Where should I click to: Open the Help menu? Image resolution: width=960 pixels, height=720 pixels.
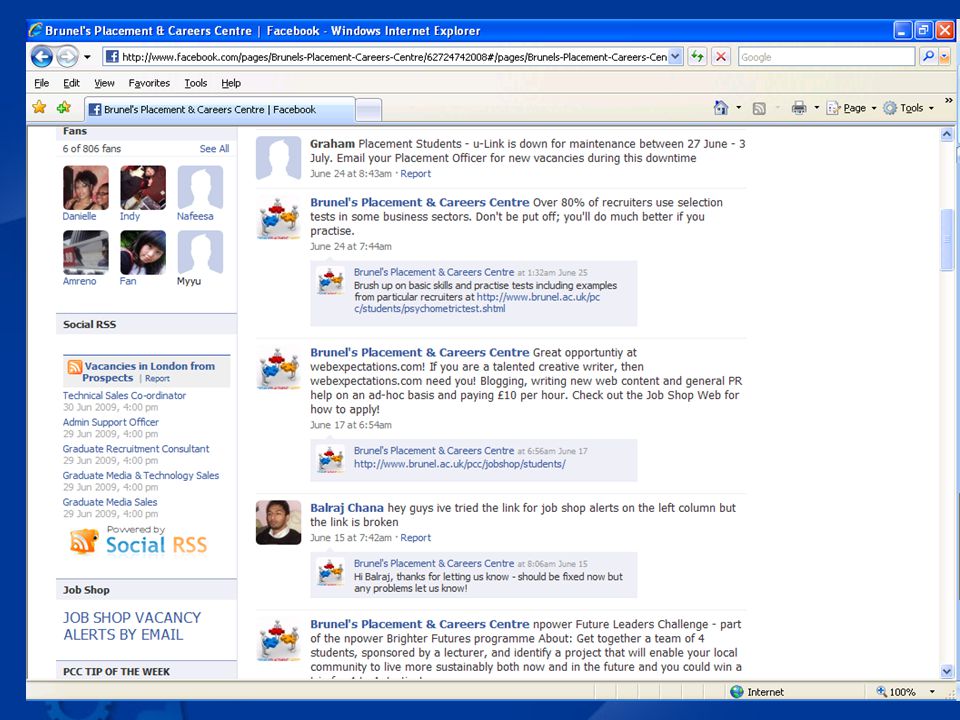[x=231, y=83]
